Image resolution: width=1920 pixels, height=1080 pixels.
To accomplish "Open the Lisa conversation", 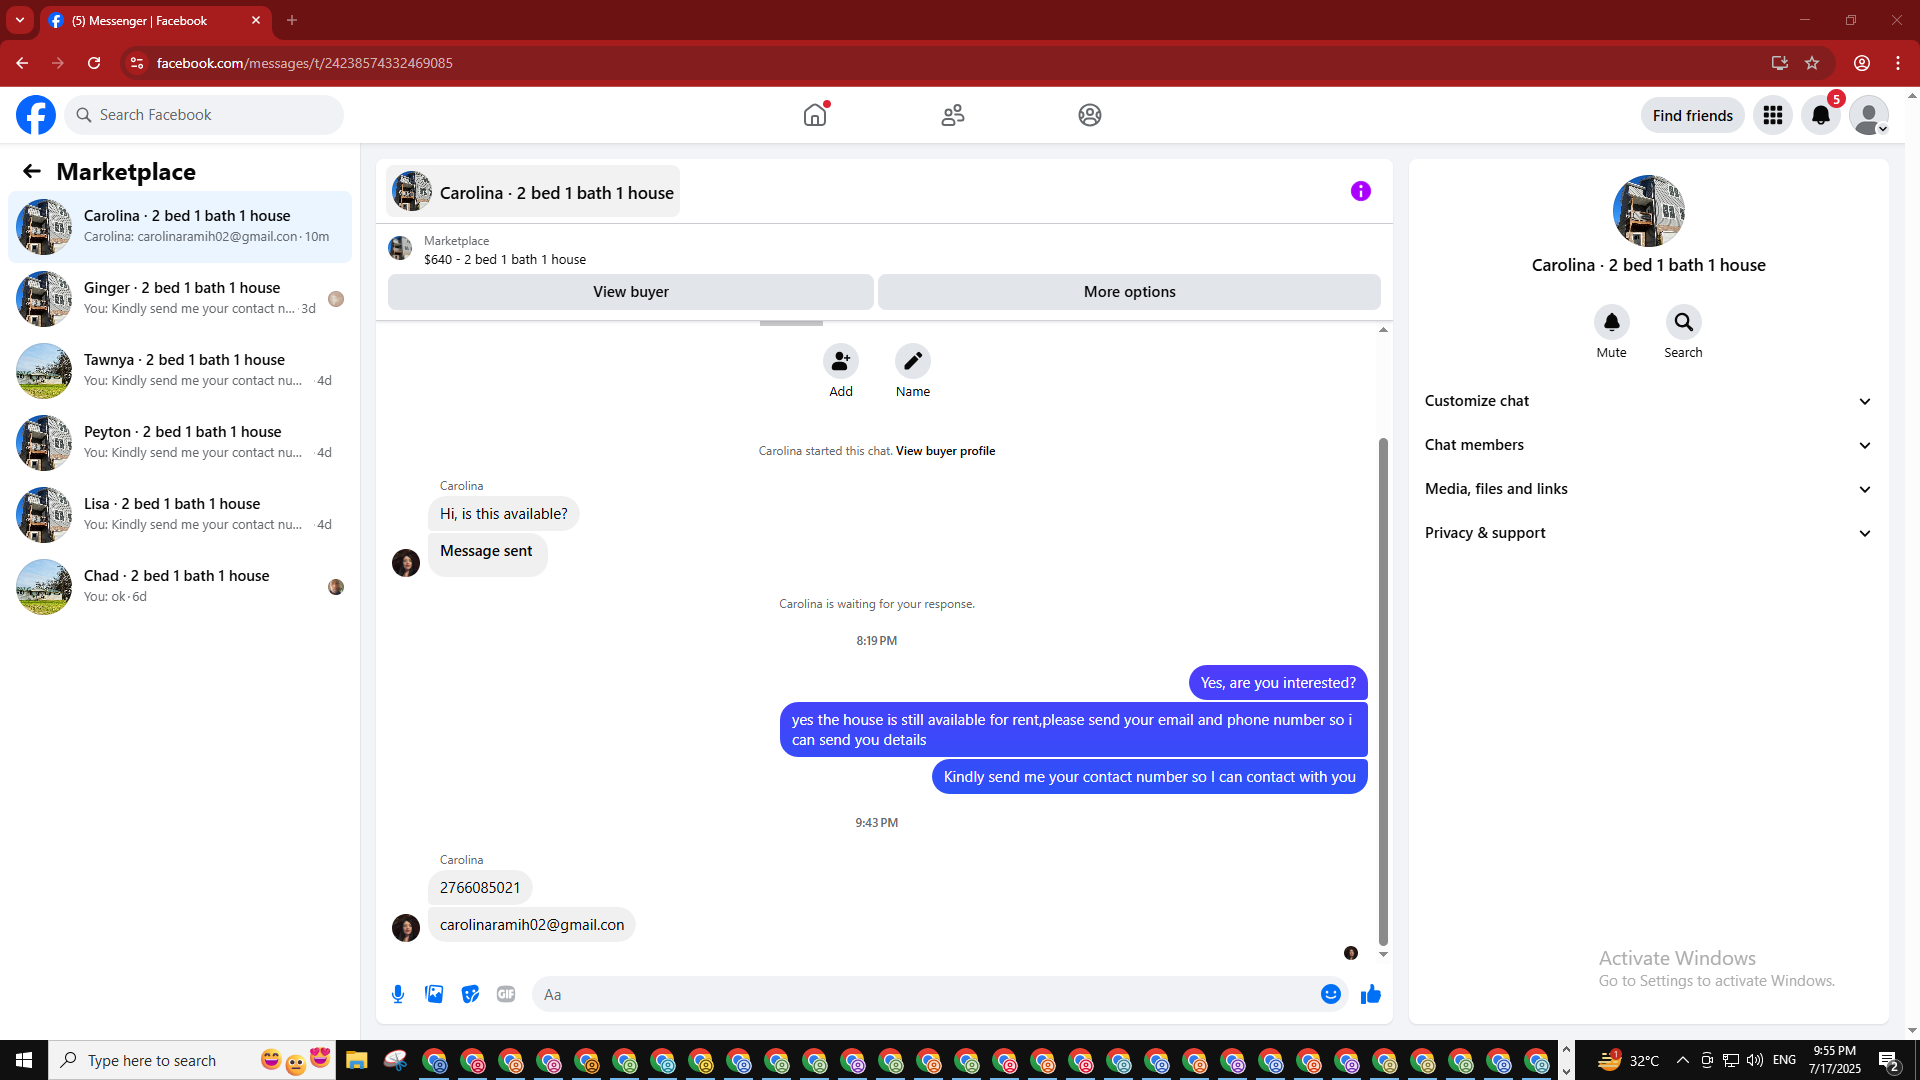I will tap(180, 514).
